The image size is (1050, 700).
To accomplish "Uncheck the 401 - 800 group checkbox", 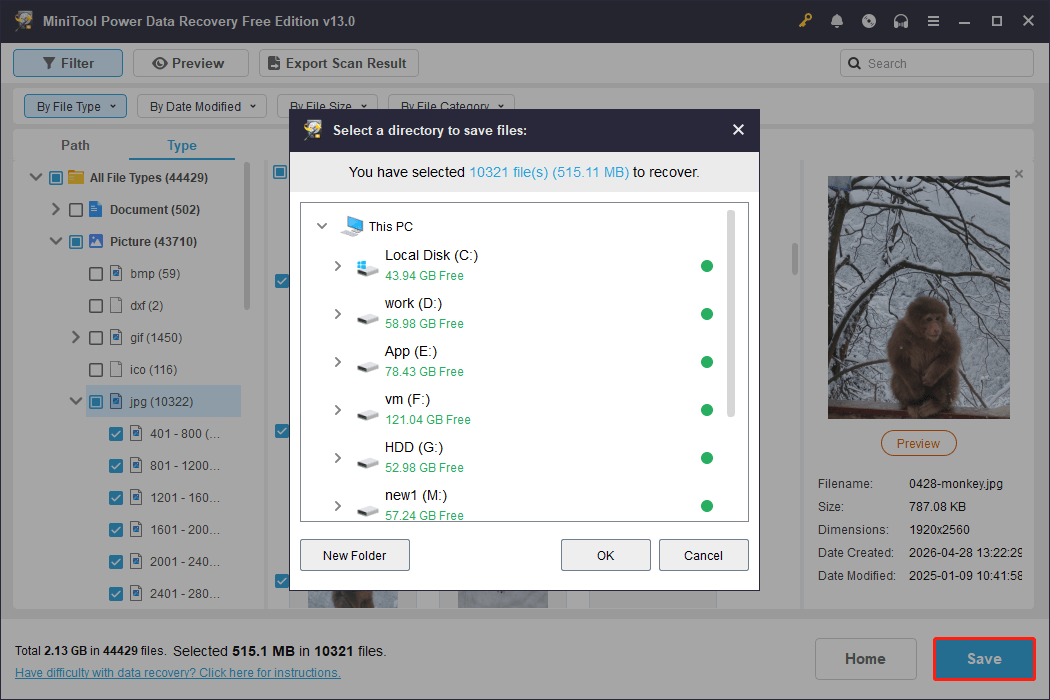I will (x=116, y=434).
